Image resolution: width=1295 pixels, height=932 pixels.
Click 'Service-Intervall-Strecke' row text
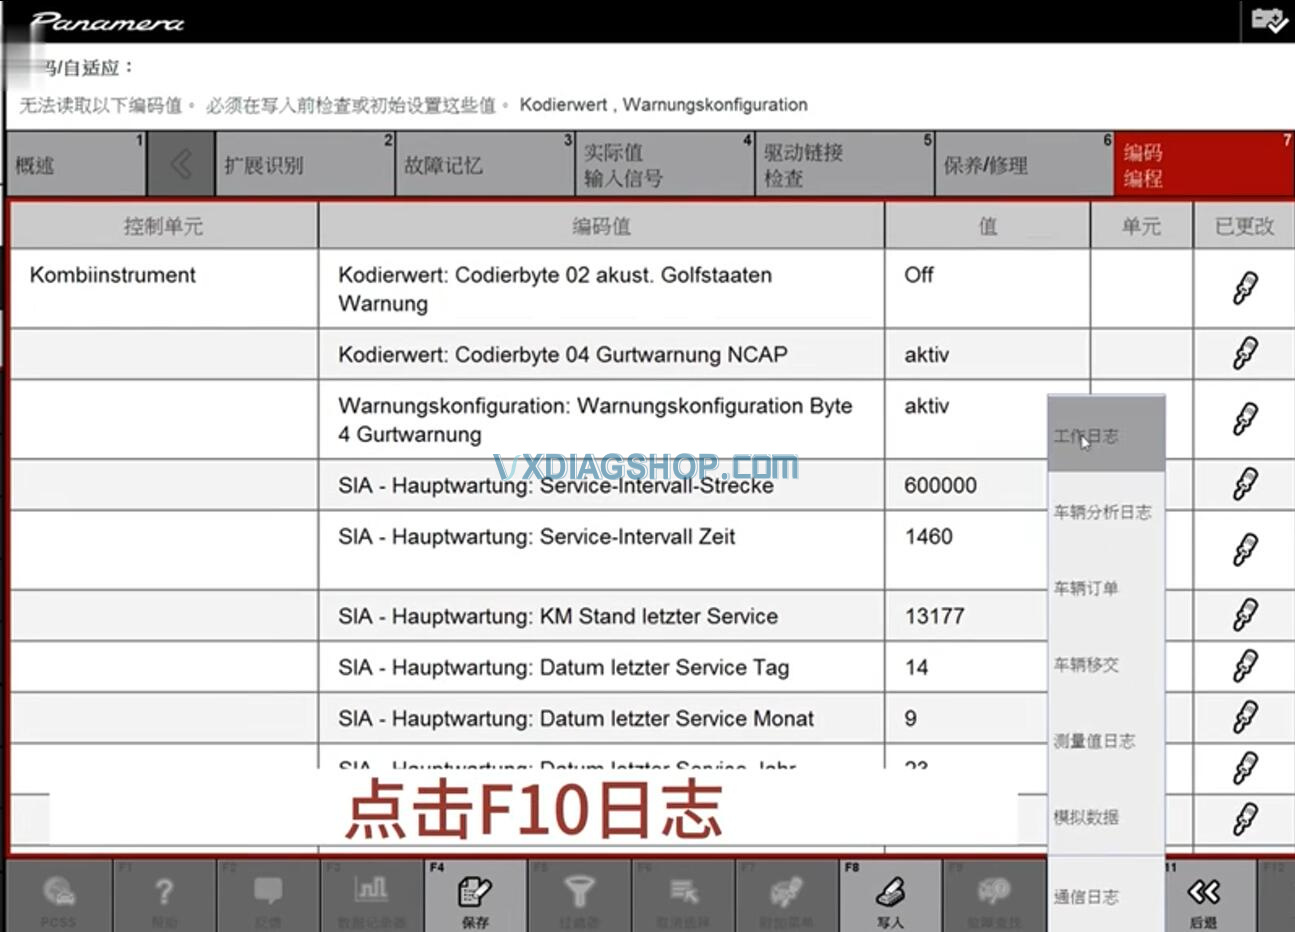pos(556,485)
